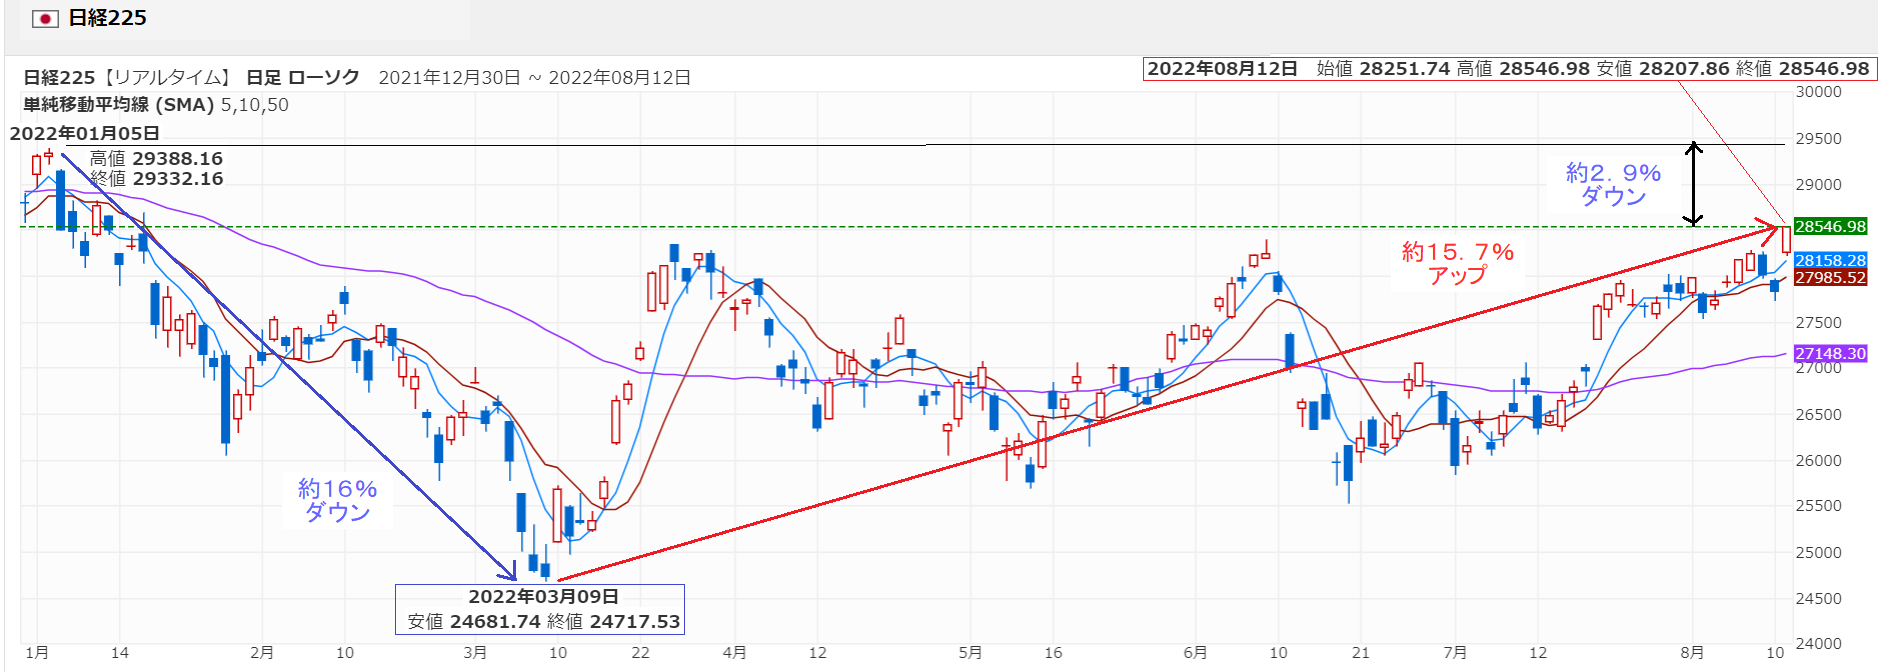Click the blue 28158.28 SMA5 value tag
This screenshot has height=672, width=1878.
tap(1830, 260)
